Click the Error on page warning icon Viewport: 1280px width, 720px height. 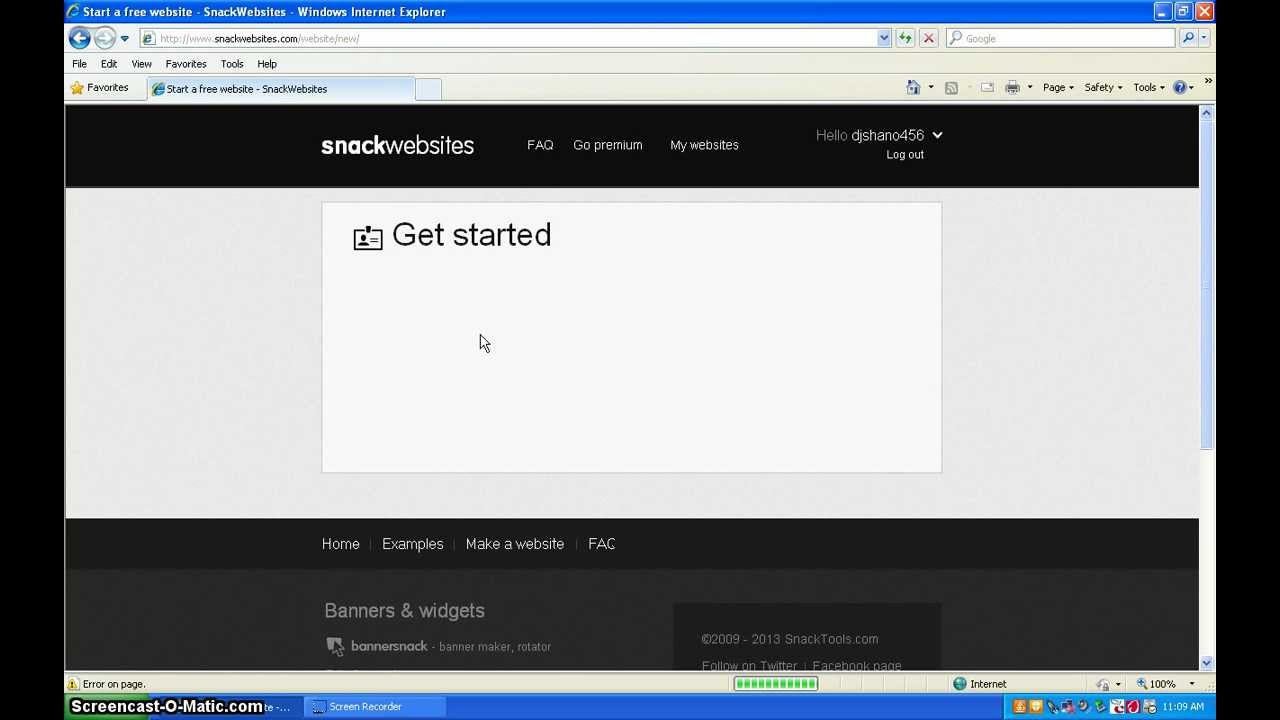tap(72, 684)
